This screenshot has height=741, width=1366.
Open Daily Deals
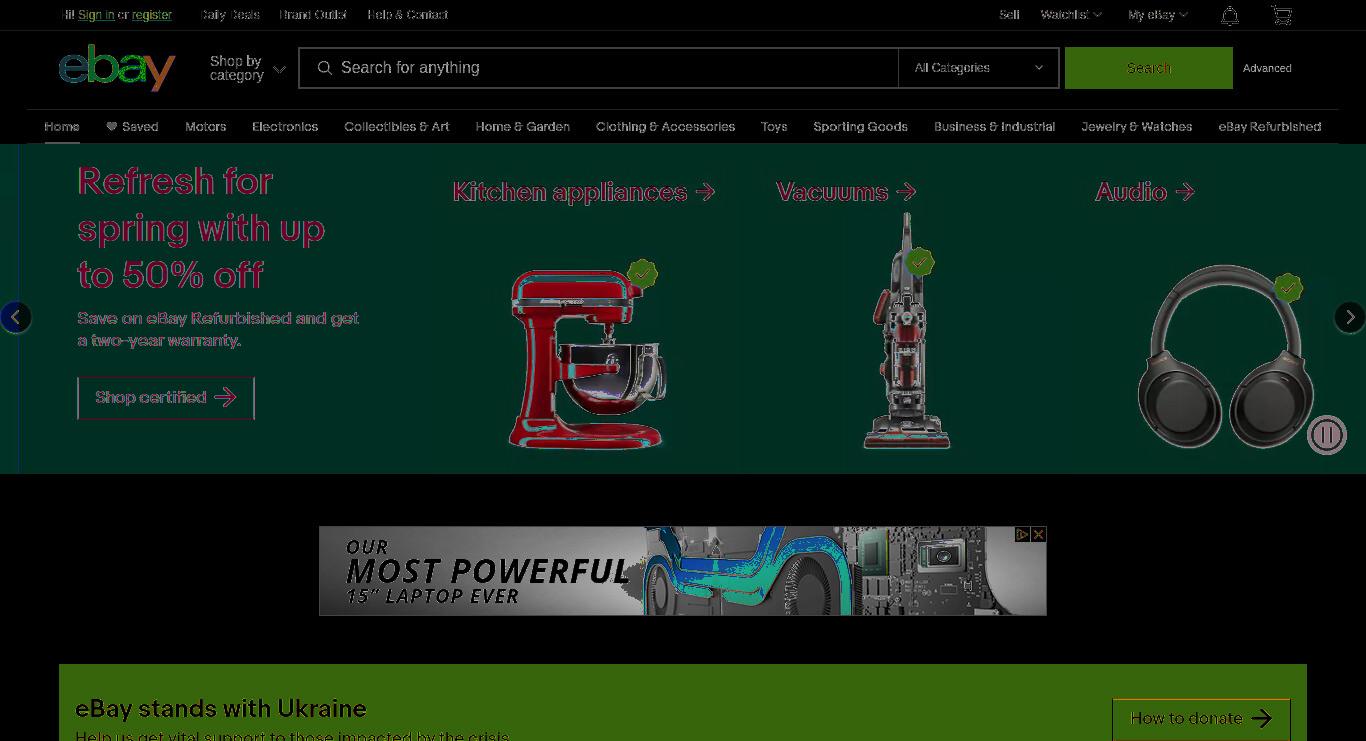click(x=230, y=15)
